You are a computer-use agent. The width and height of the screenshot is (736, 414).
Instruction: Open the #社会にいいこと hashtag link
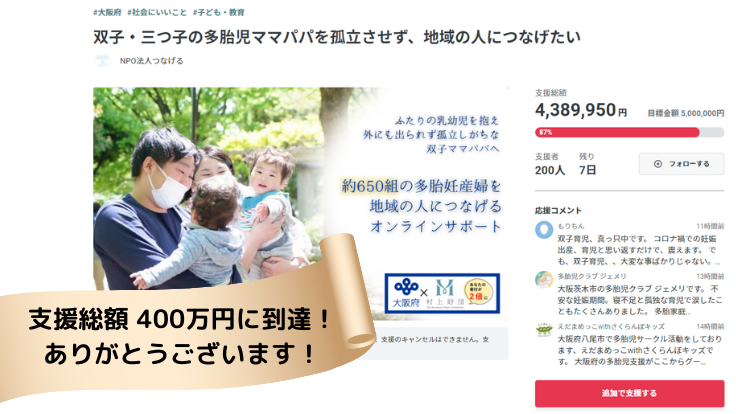(x=157, y=12)
